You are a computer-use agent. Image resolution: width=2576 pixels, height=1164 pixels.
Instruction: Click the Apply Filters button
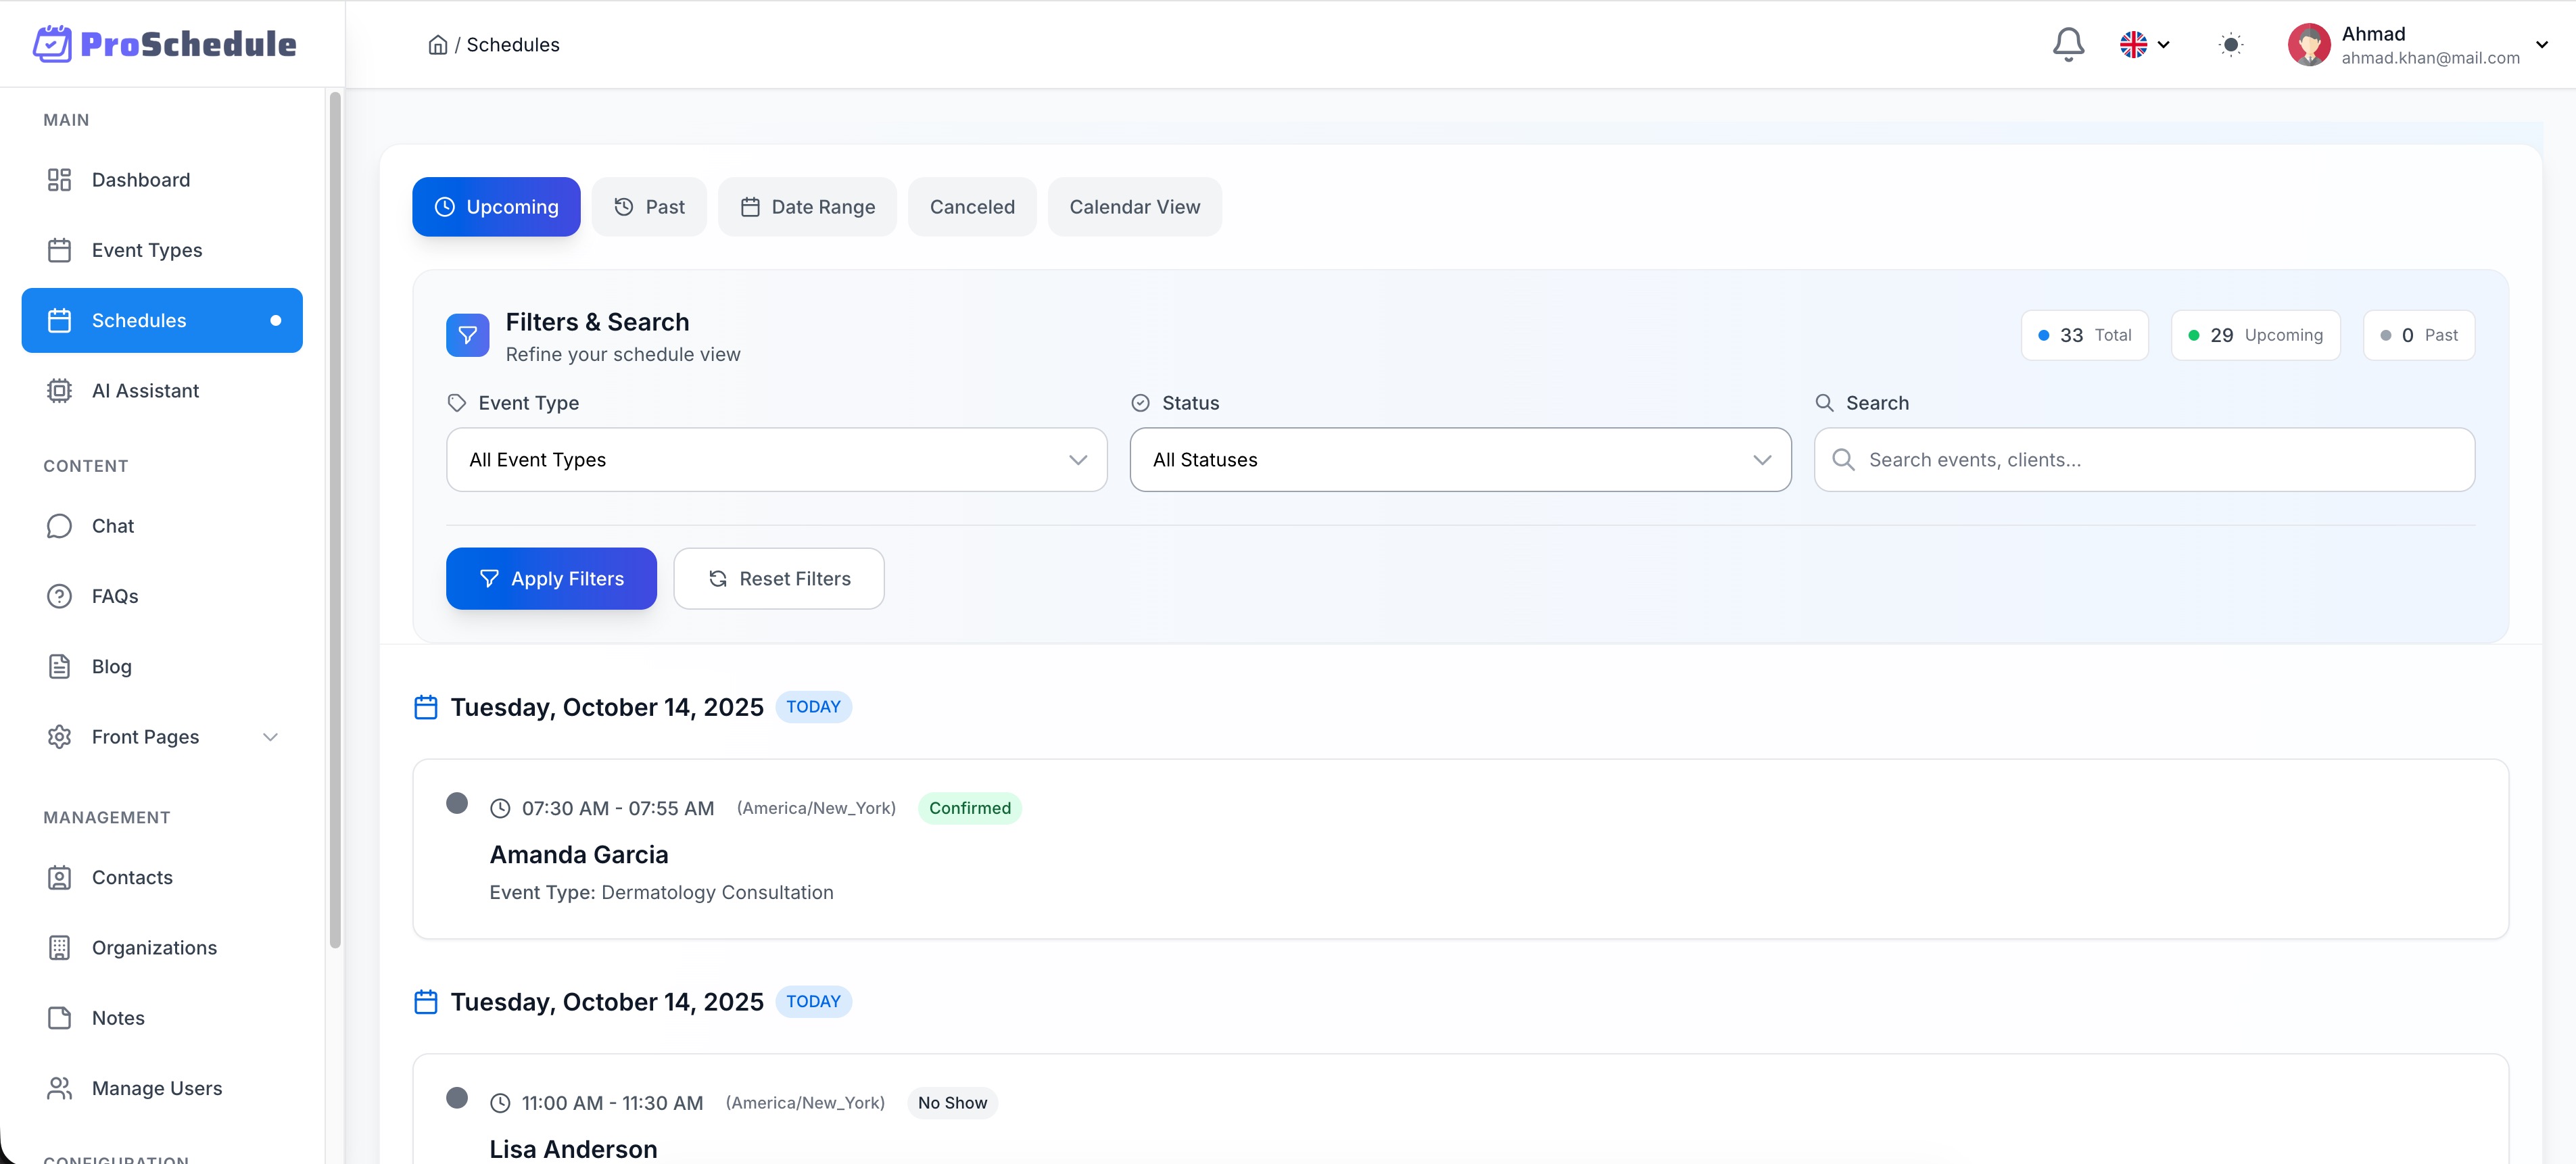pos(551,579)
